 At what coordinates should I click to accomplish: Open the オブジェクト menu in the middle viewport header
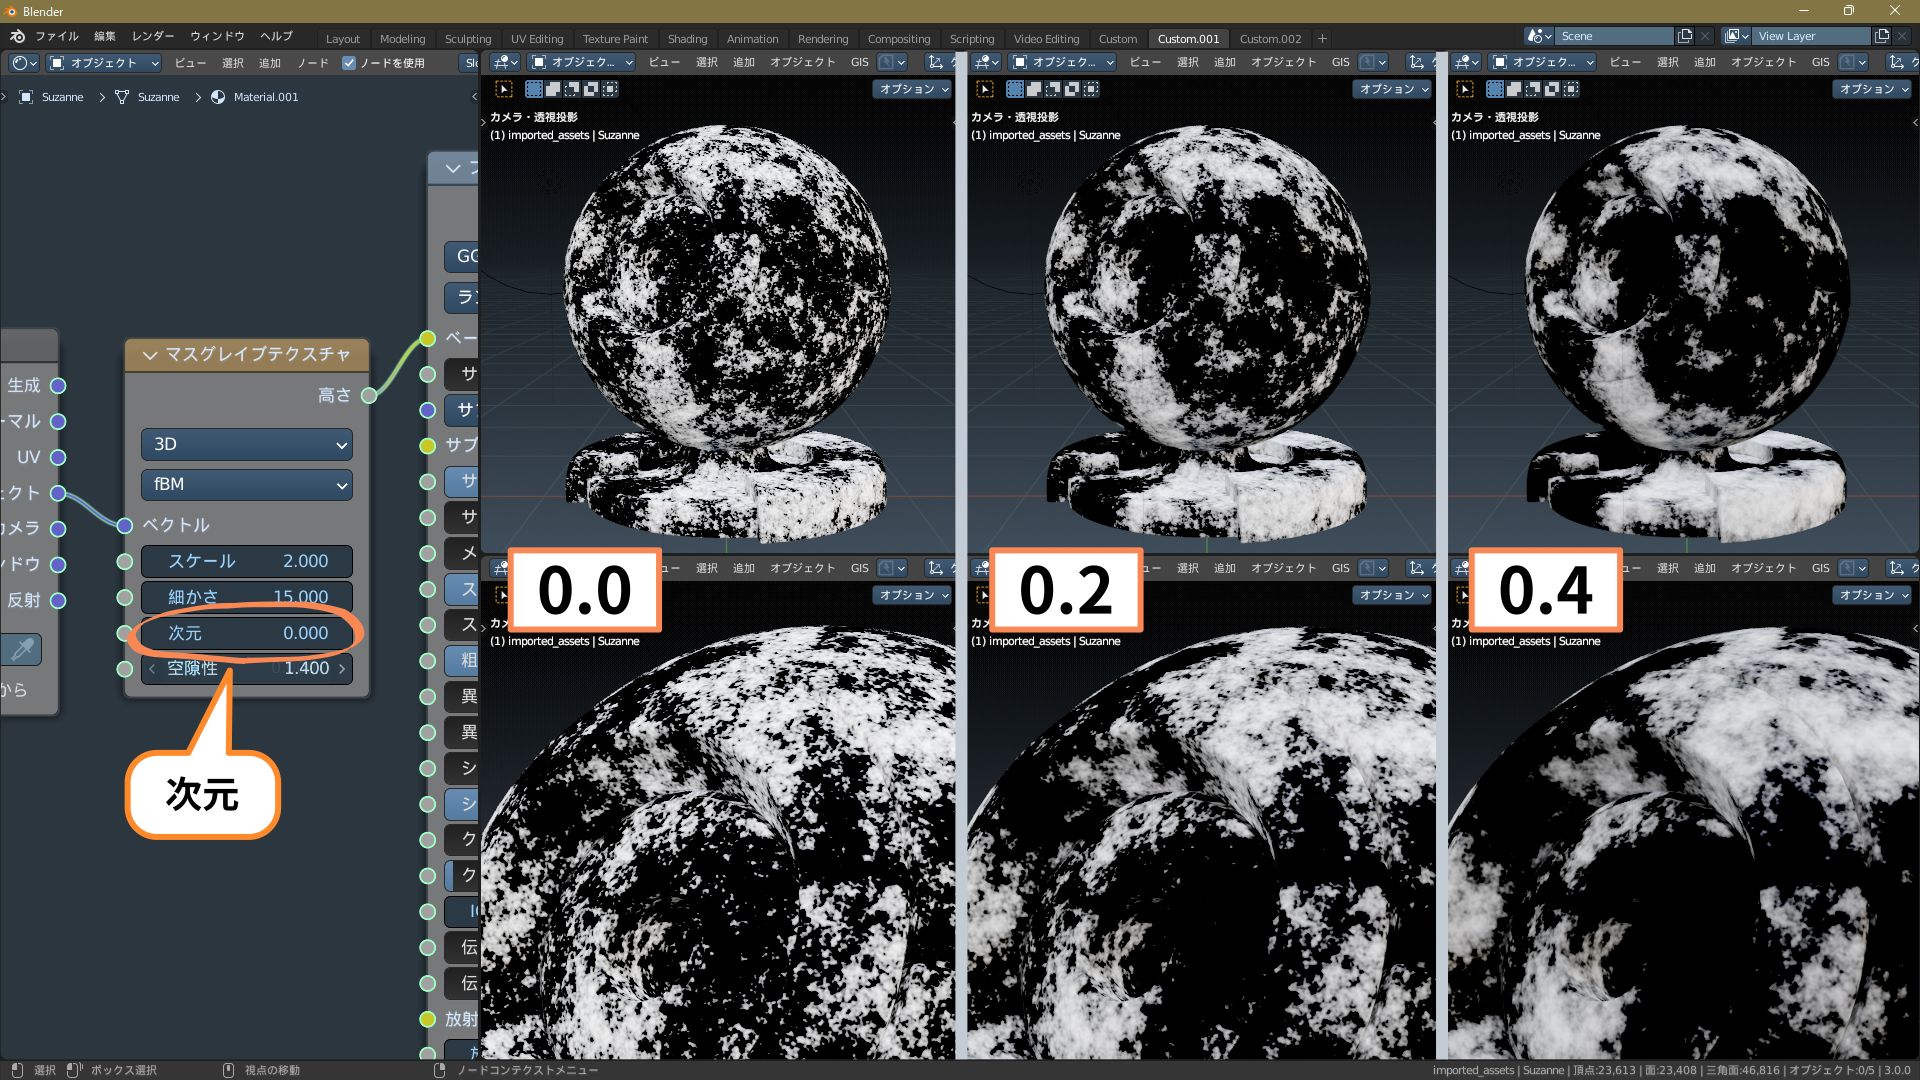click(1284, 62)
